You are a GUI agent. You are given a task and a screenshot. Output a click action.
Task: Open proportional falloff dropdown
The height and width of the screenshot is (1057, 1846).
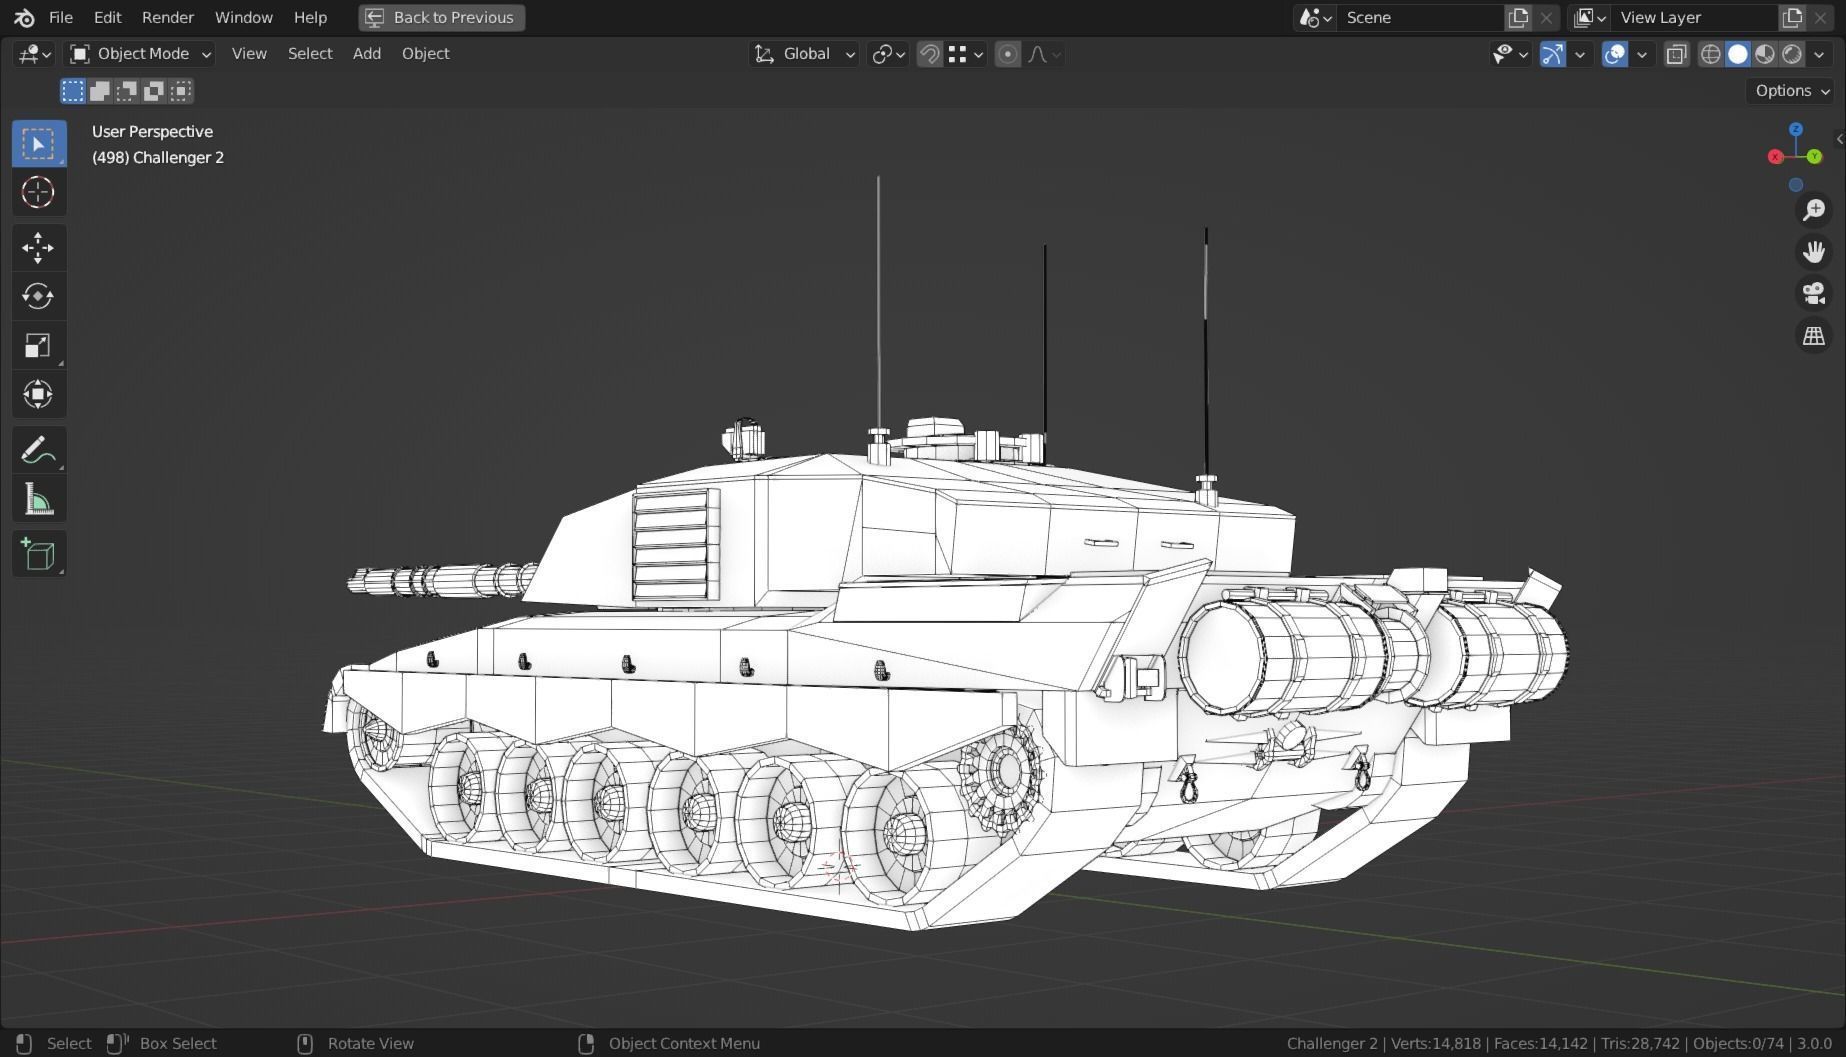(x=1044, y=54)
